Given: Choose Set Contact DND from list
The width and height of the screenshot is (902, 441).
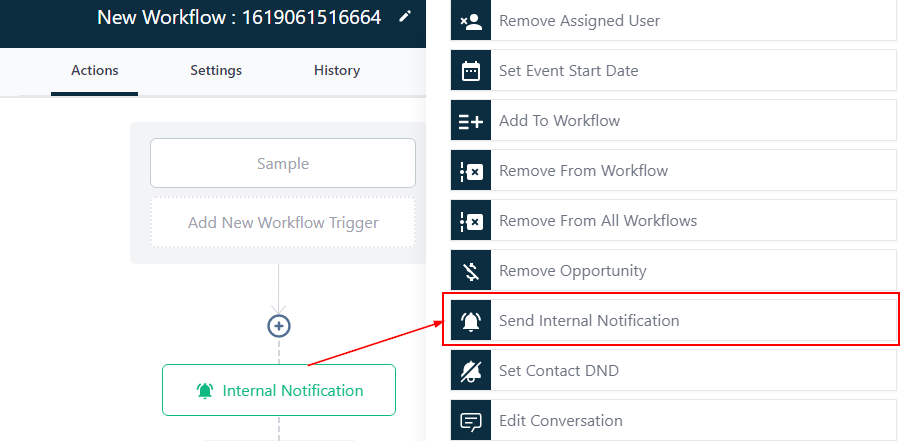Looking at the screenshot, I should pos(559,371).
